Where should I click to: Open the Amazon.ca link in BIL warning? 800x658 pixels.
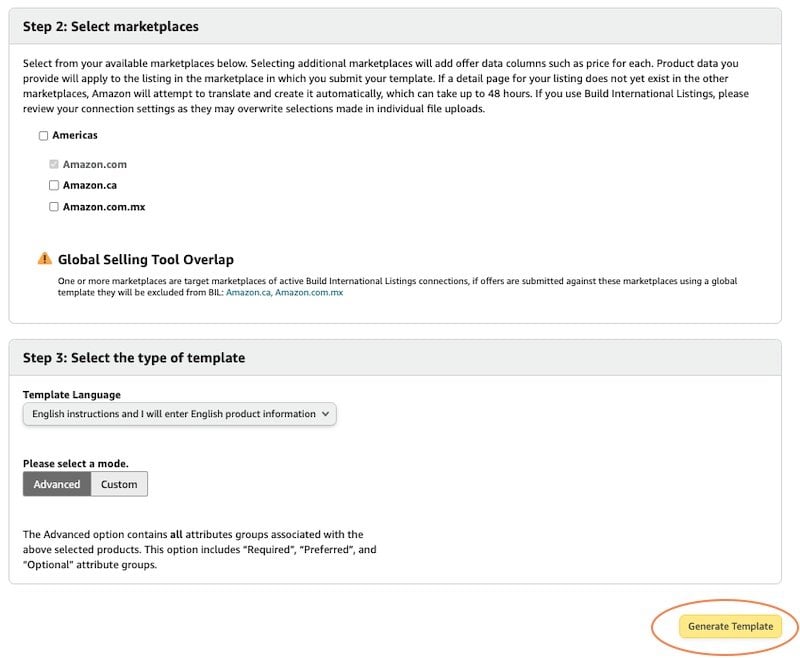coord(248,292)
